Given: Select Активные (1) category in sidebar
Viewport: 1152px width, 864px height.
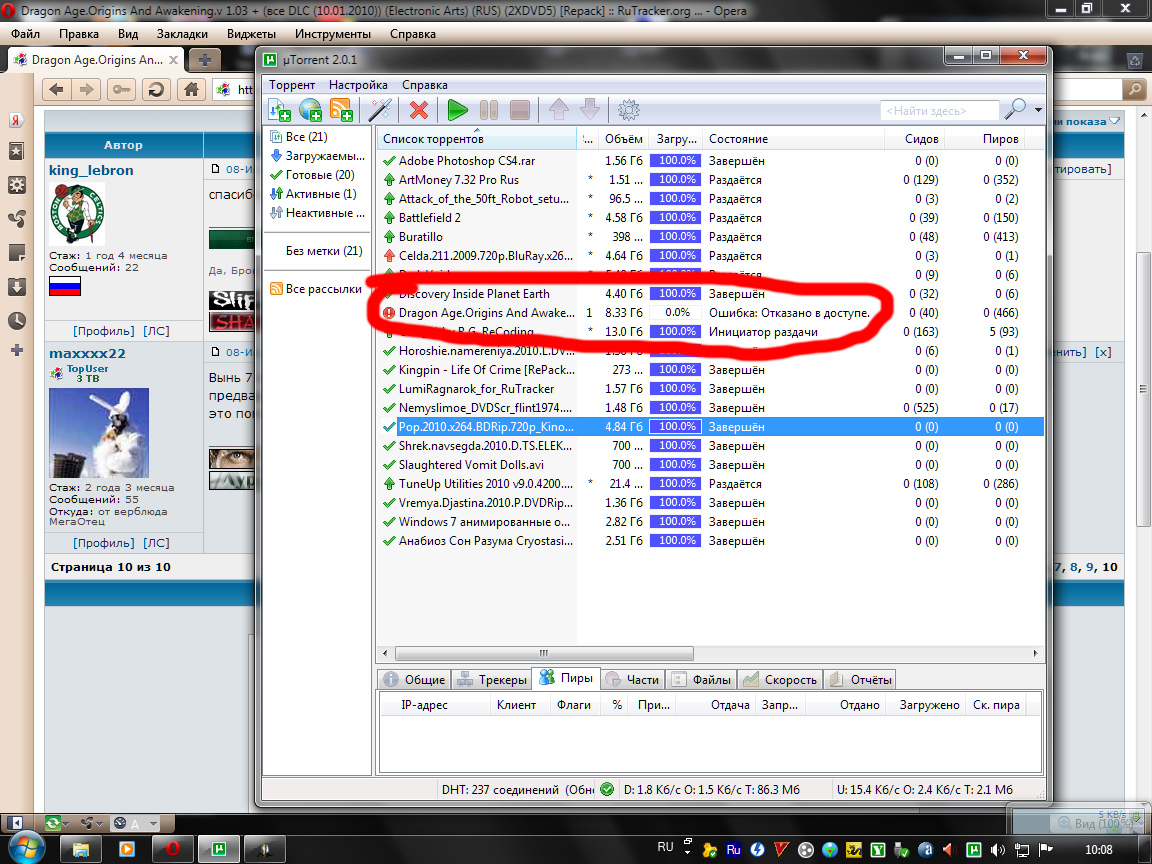Looking at the screenshot, I should 313,194.
